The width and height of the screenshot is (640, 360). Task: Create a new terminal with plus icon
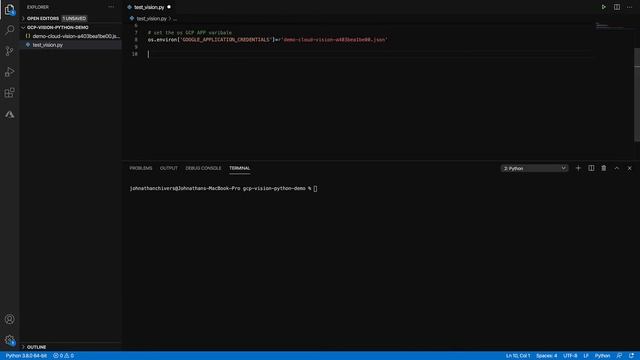(x=578, y=168)
